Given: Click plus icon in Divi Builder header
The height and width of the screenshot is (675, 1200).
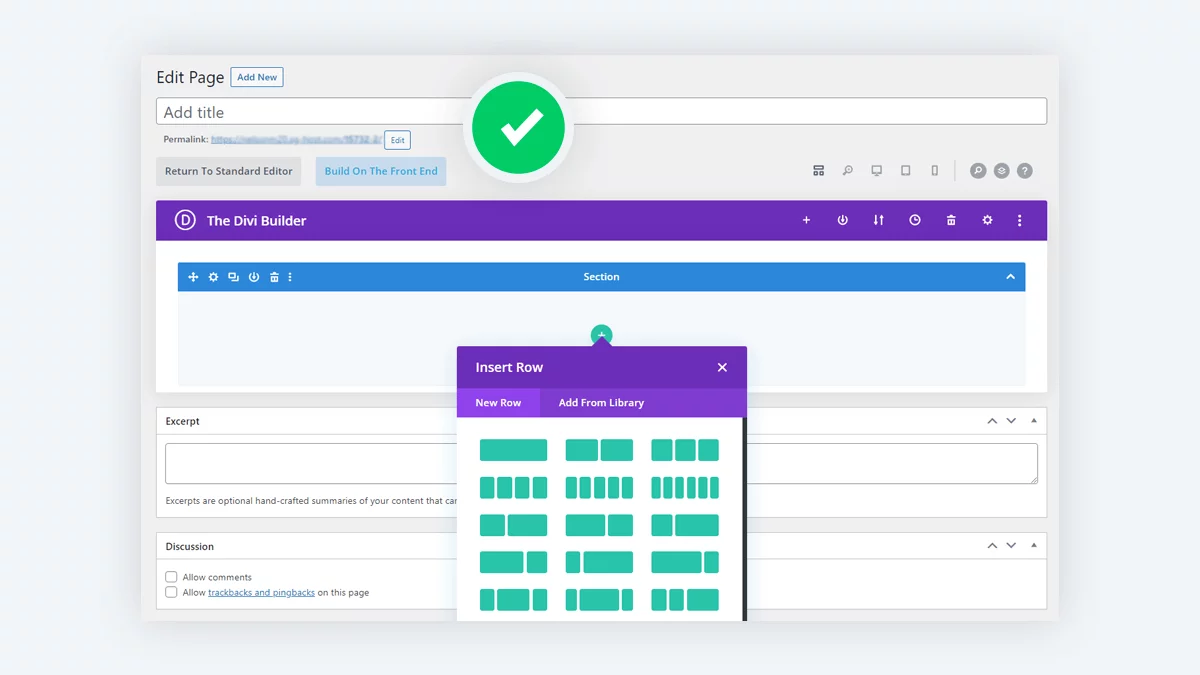Looking at the screenshot, I should click(x=806, y=220).
